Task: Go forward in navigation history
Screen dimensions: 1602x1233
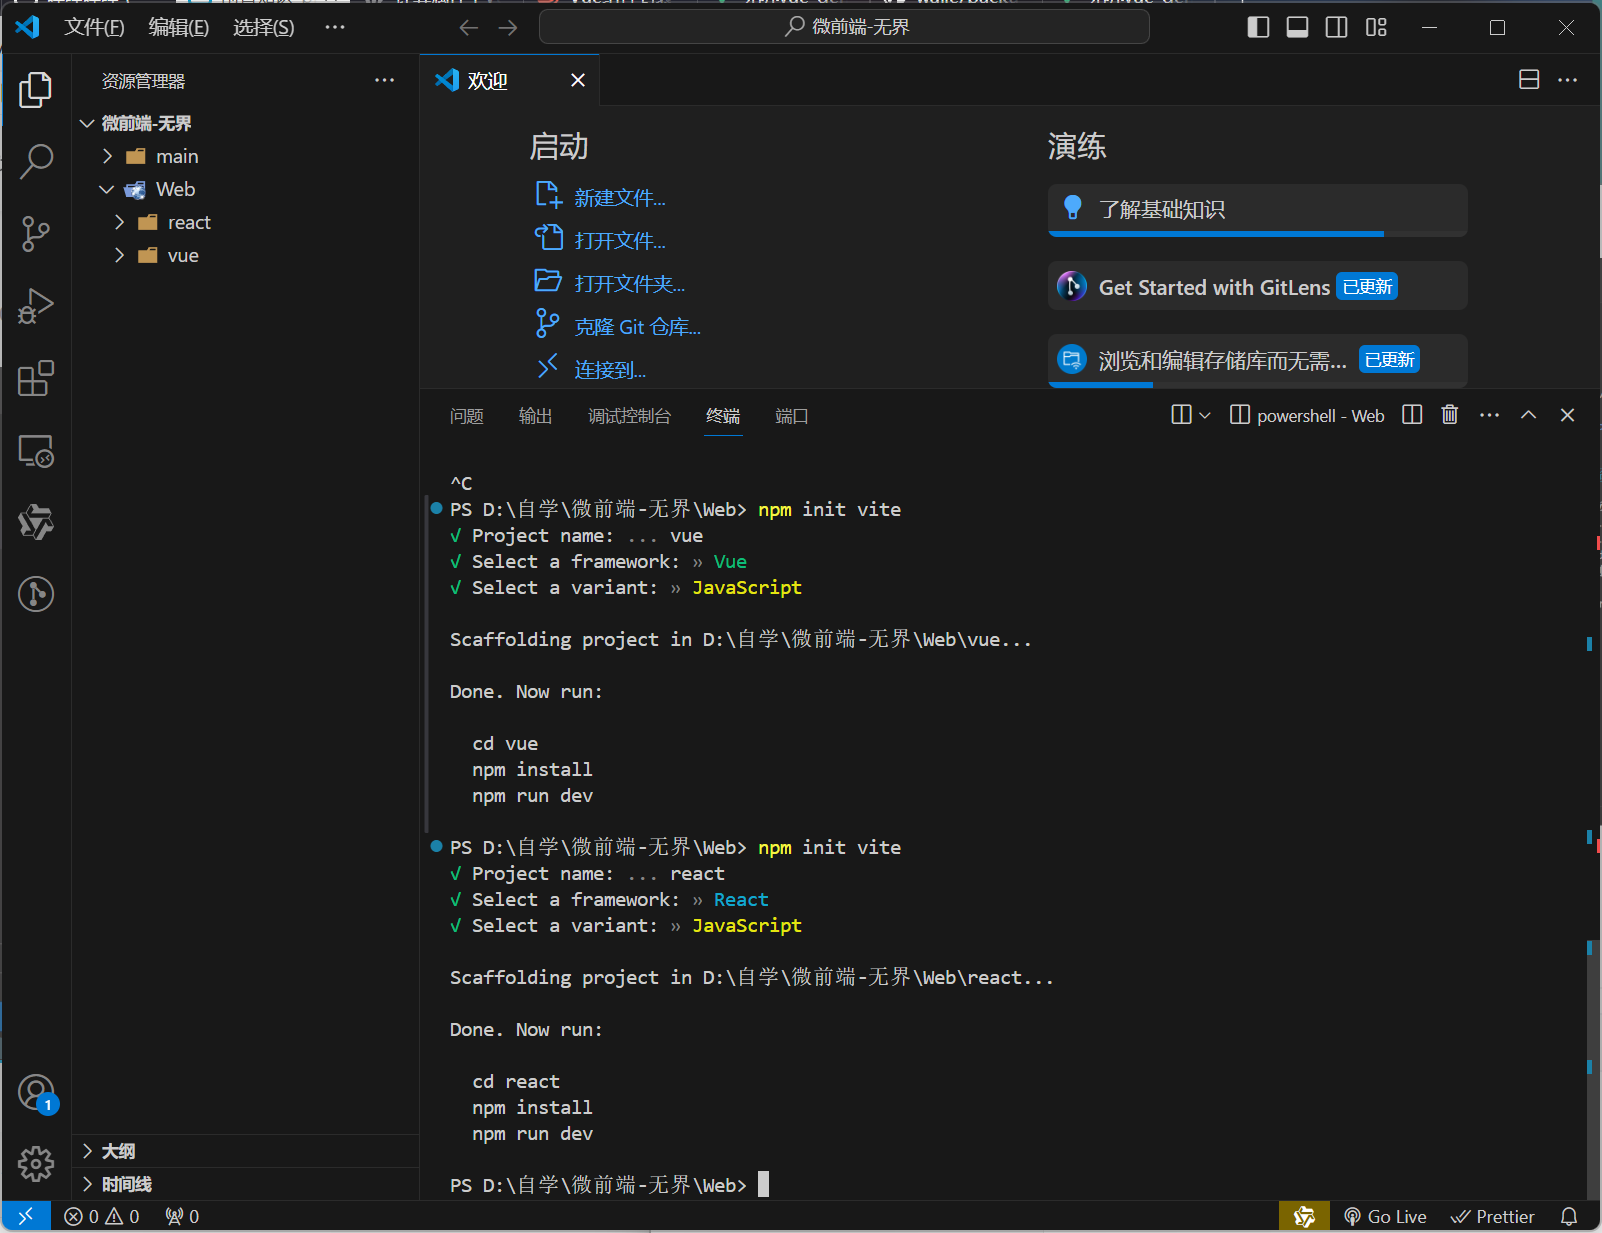Action: (x=508, y=27)
